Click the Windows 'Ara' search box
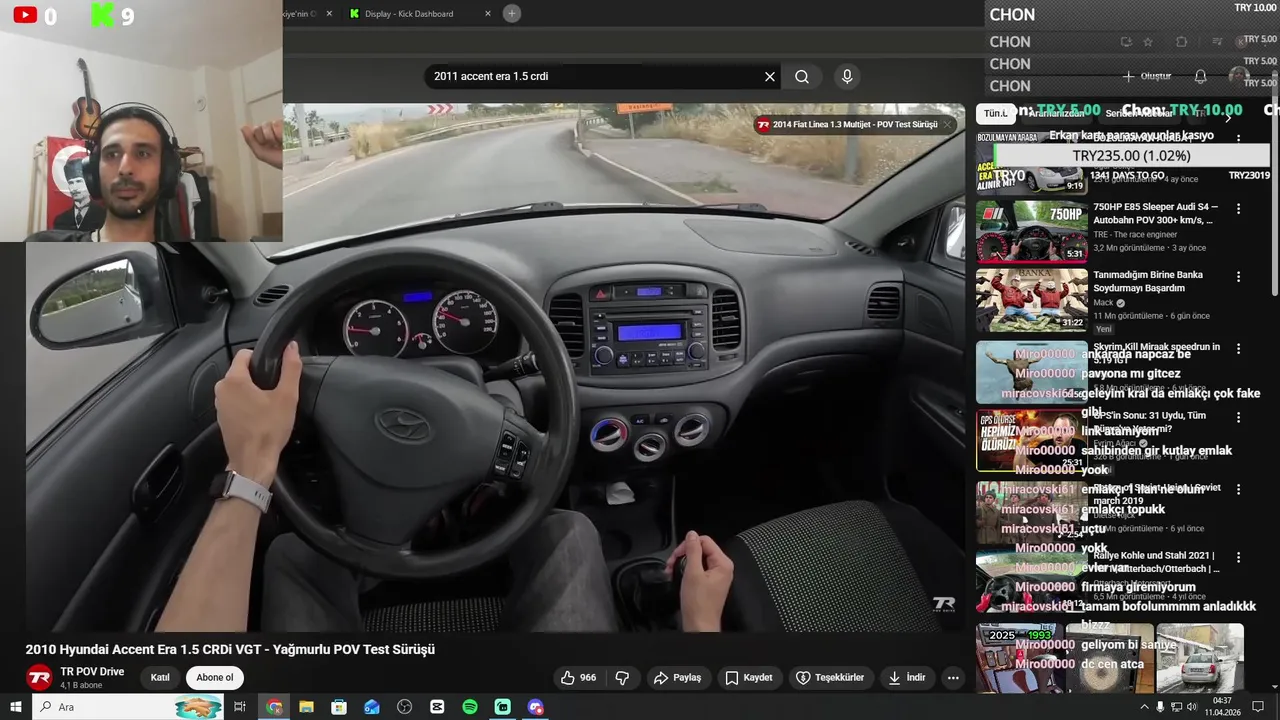Viewport: 1280px width, 720px height. [127, 707]
